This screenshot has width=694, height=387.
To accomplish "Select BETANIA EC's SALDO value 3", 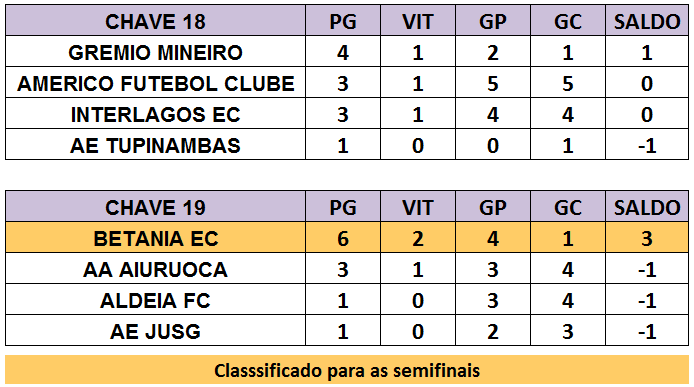I will click(x=647, y=237).
